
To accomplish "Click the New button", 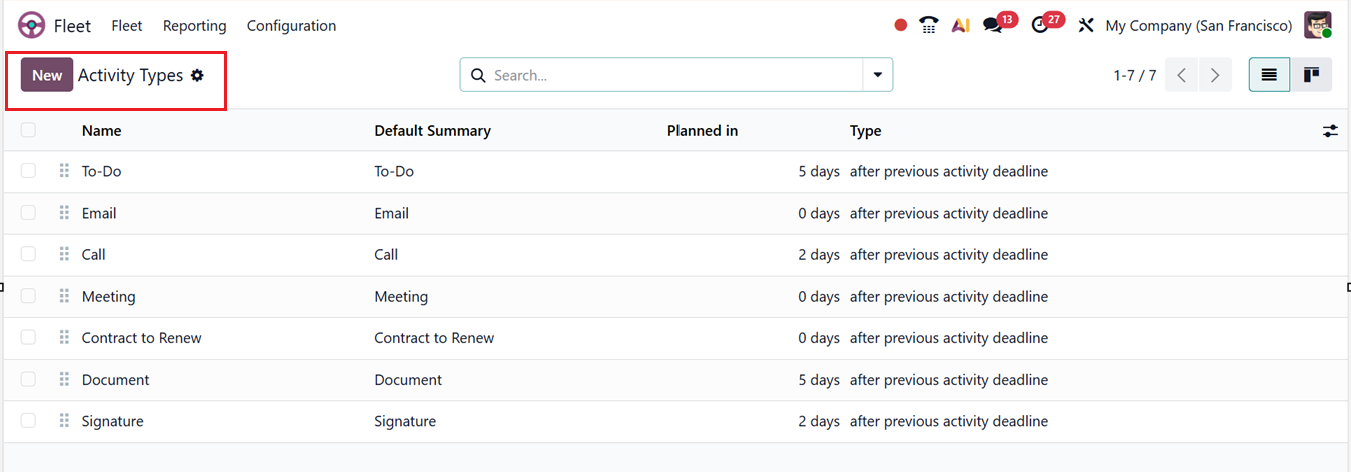I will click(x=47, y=75).
